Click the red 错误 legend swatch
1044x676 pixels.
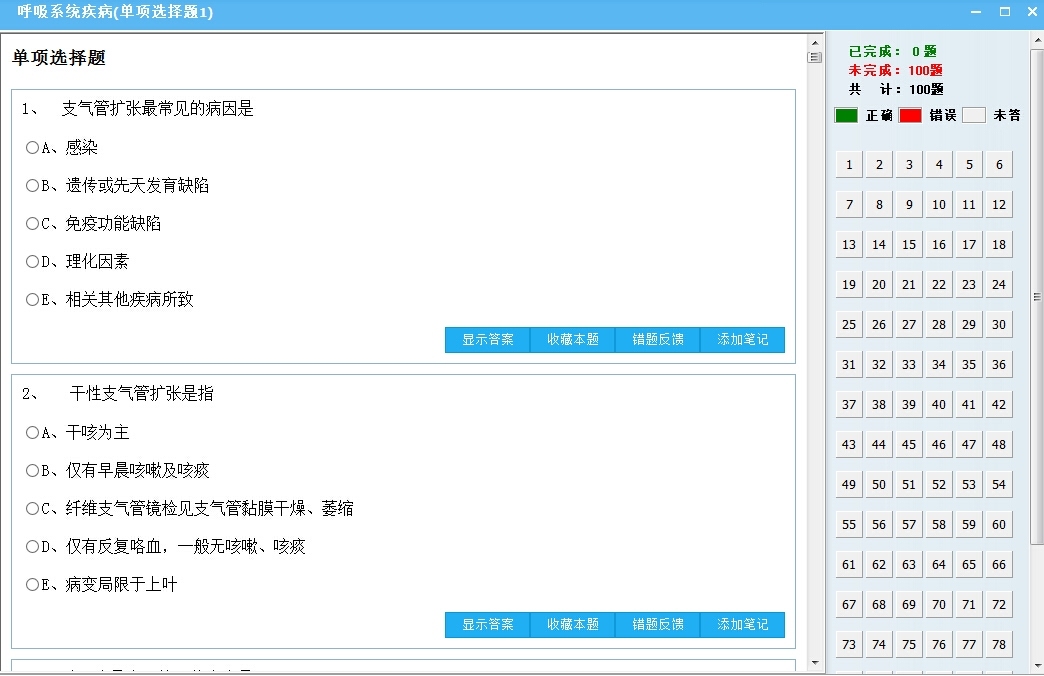911,115
